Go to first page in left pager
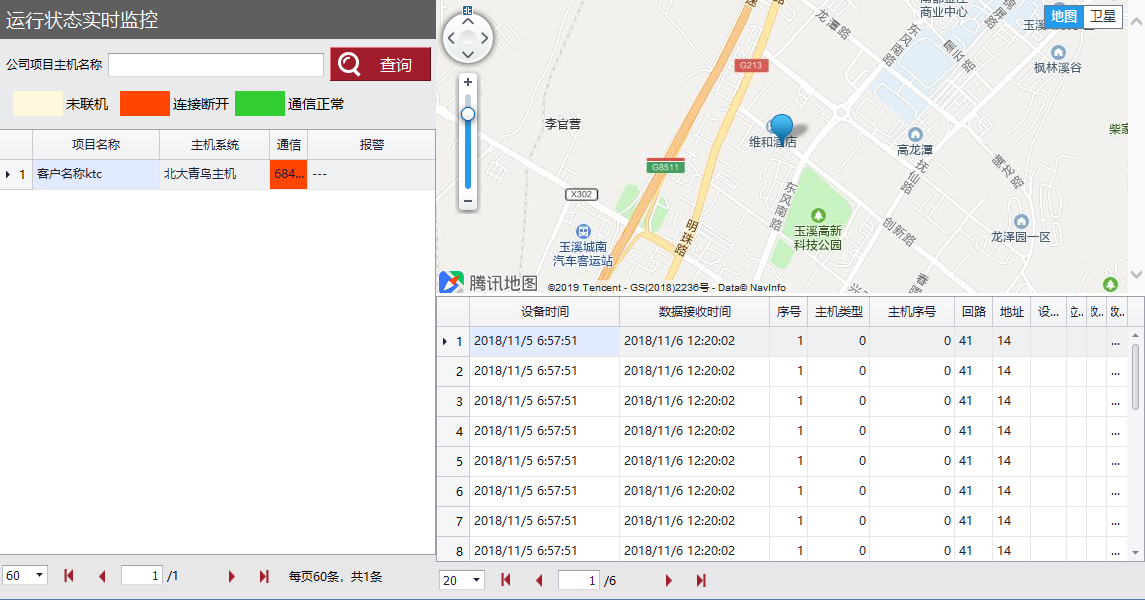 [69, 577]
